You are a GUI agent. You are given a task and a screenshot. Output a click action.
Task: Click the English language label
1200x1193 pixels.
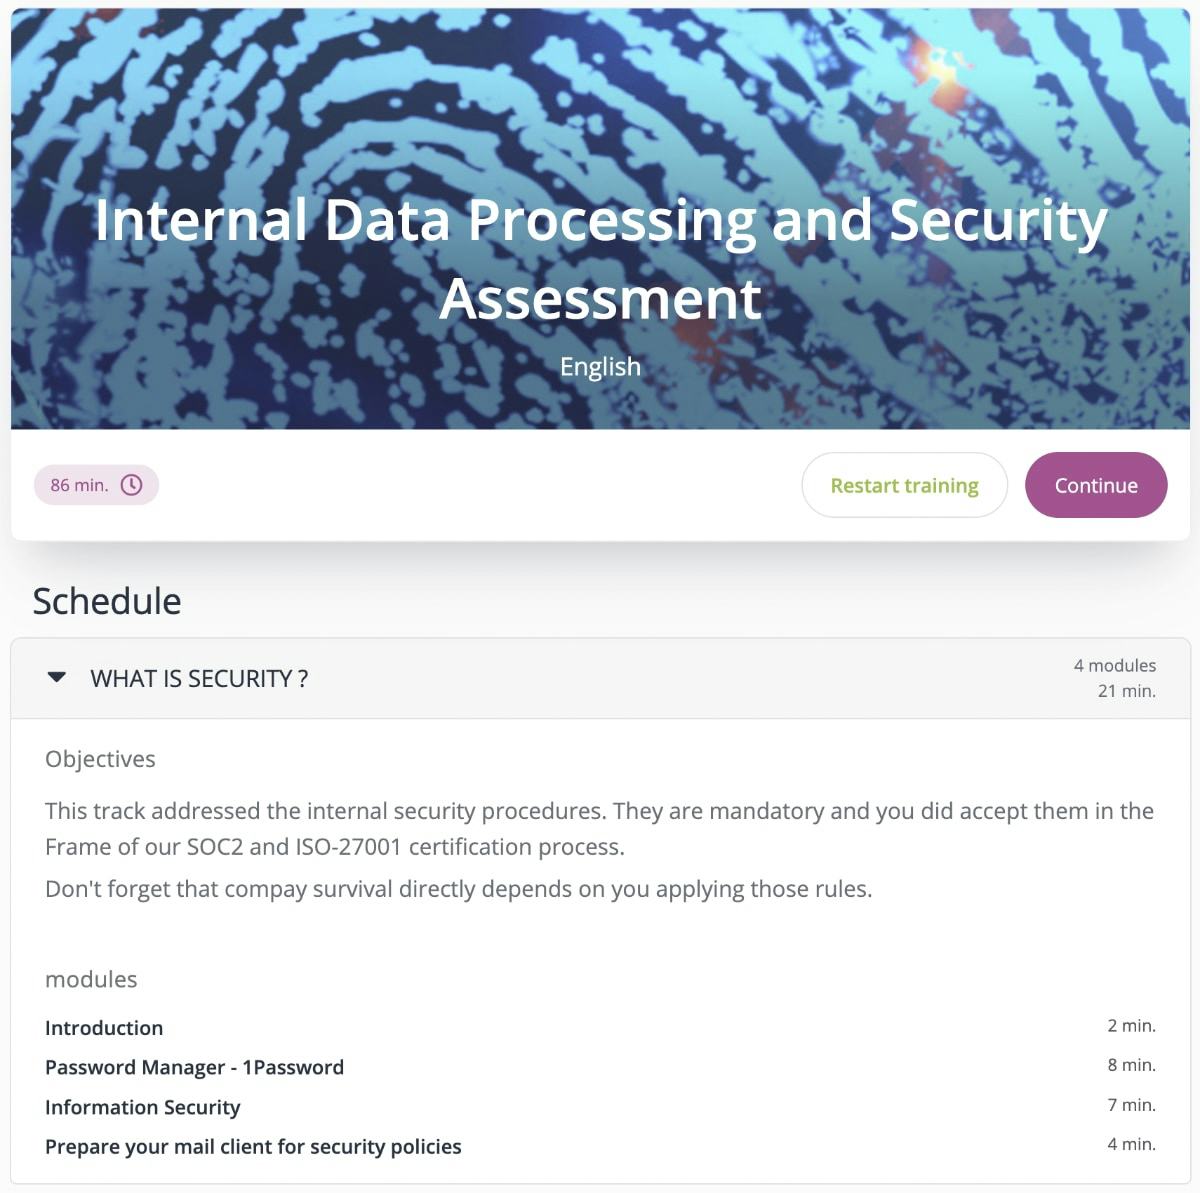click(x=600, y=366)
